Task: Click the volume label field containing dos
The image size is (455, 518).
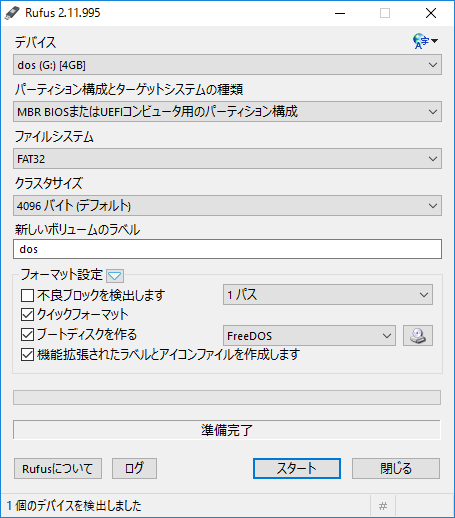Action: coord(227,249)
